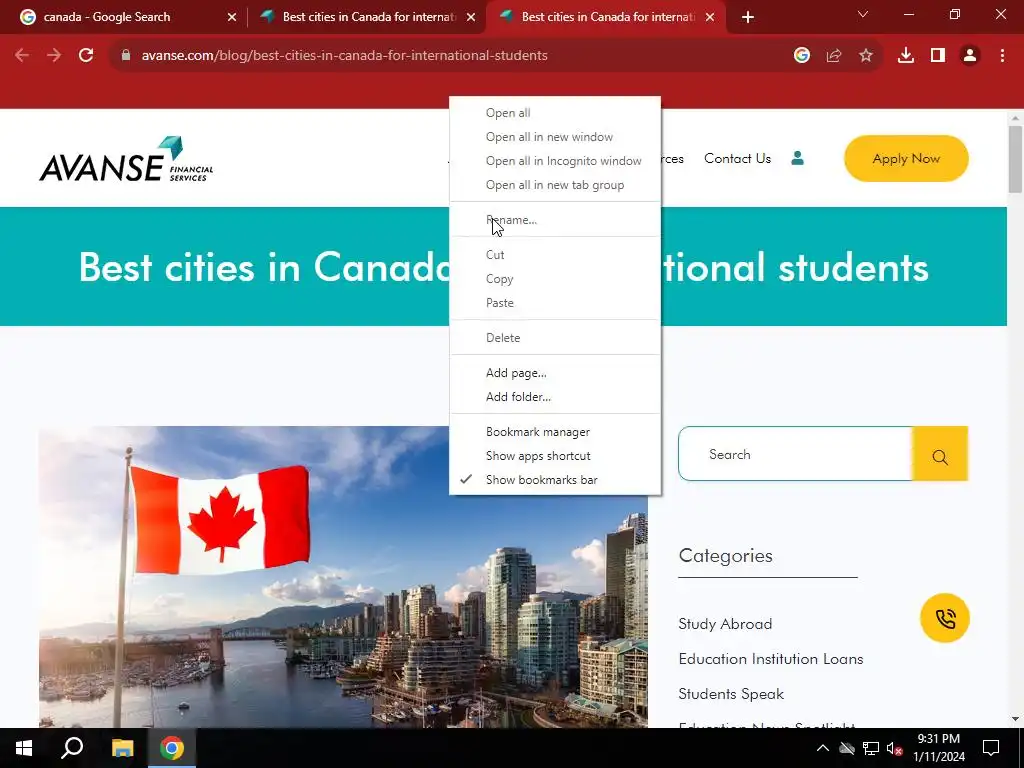Select Paste in context menu
This screenshot has height=768, width=1024.
pos(555,303)
